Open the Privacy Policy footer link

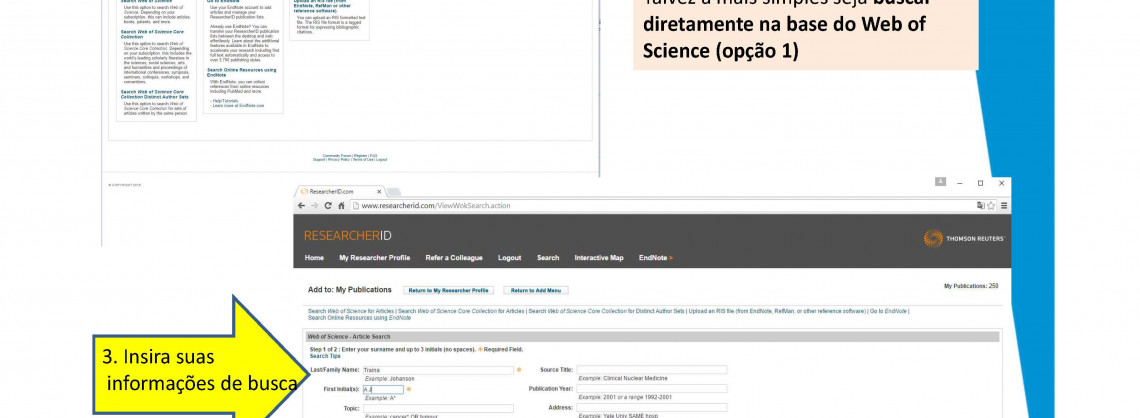point(339,159)
